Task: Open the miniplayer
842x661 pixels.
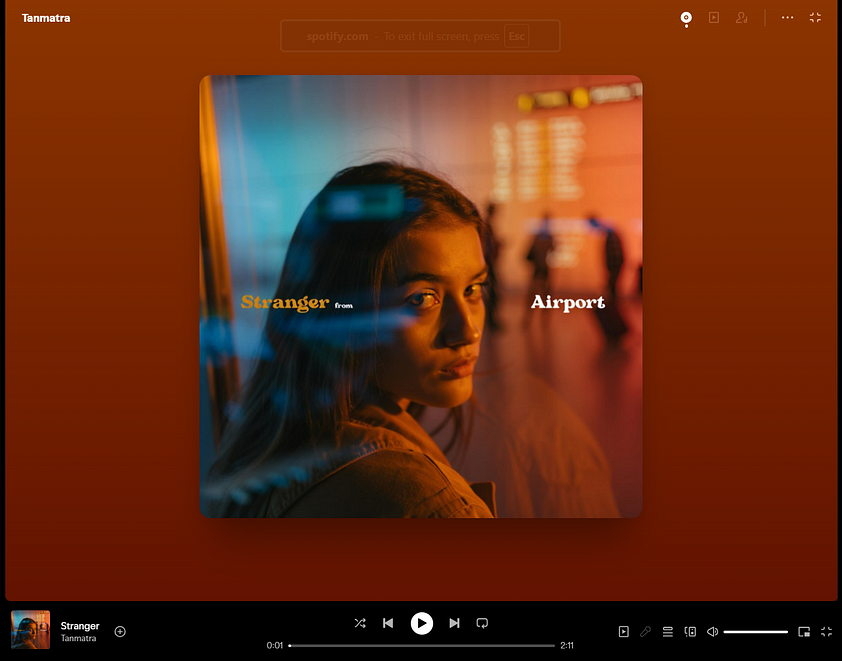Action: [x=804, y=631]
